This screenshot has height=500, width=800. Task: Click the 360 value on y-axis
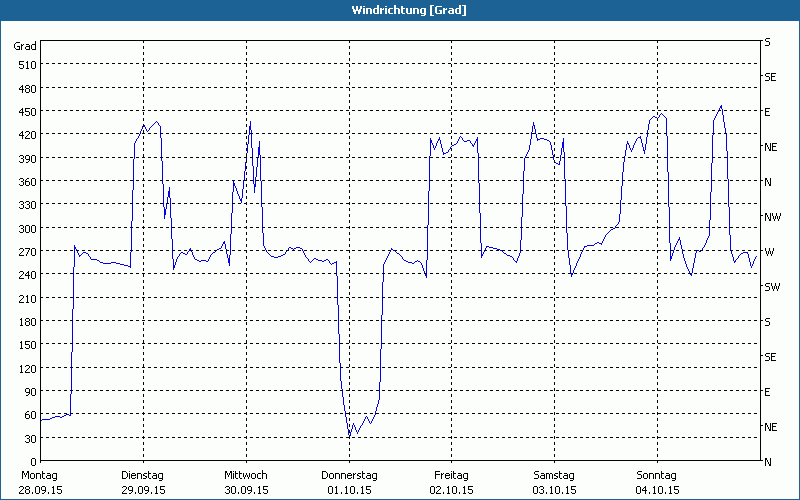27,182
